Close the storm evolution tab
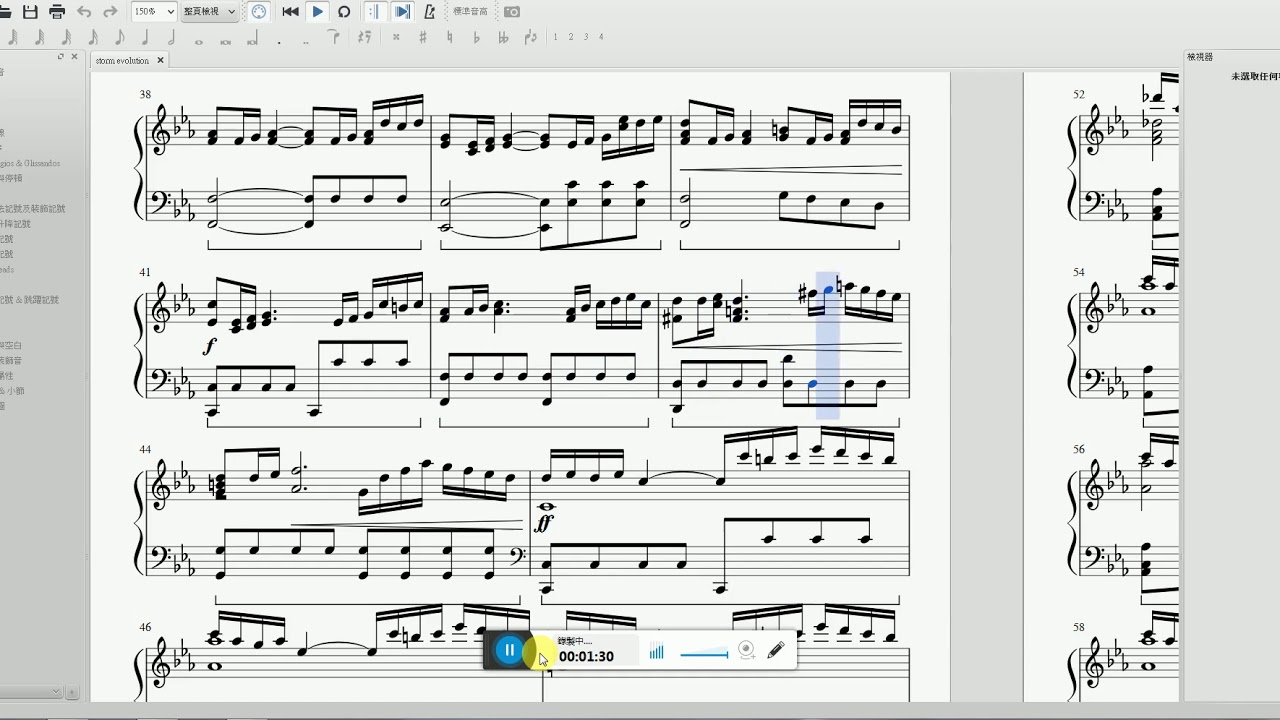The width and height of the screenshot is (1280, 720). (x=160, y=61)
